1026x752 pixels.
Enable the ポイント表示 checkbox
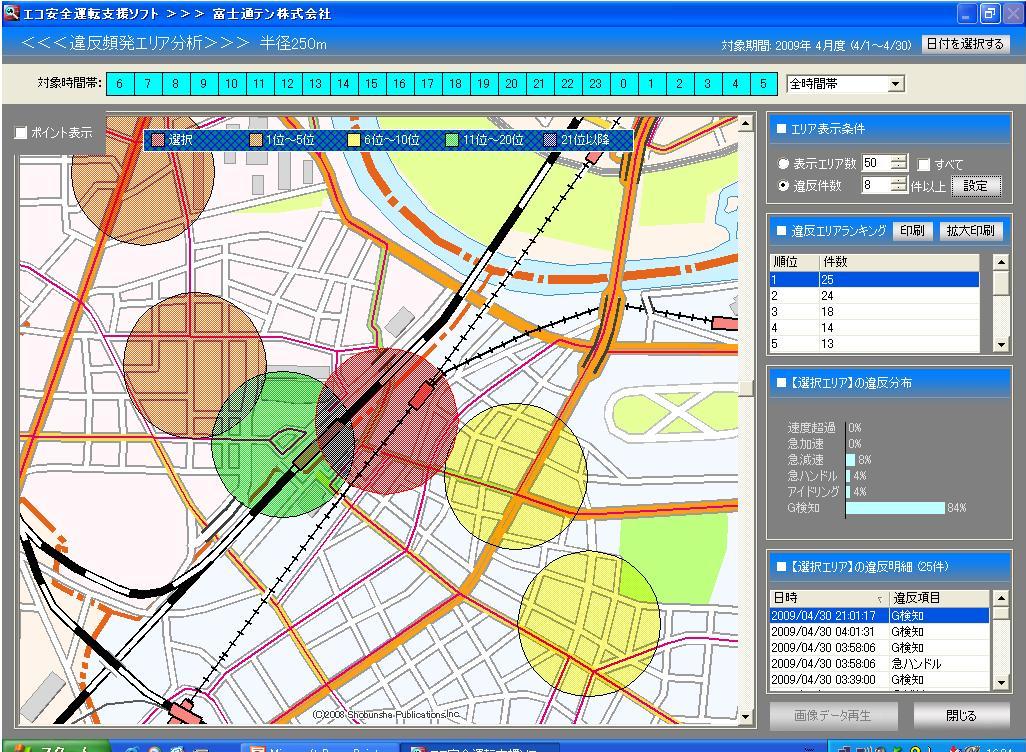tap(21, 133)
